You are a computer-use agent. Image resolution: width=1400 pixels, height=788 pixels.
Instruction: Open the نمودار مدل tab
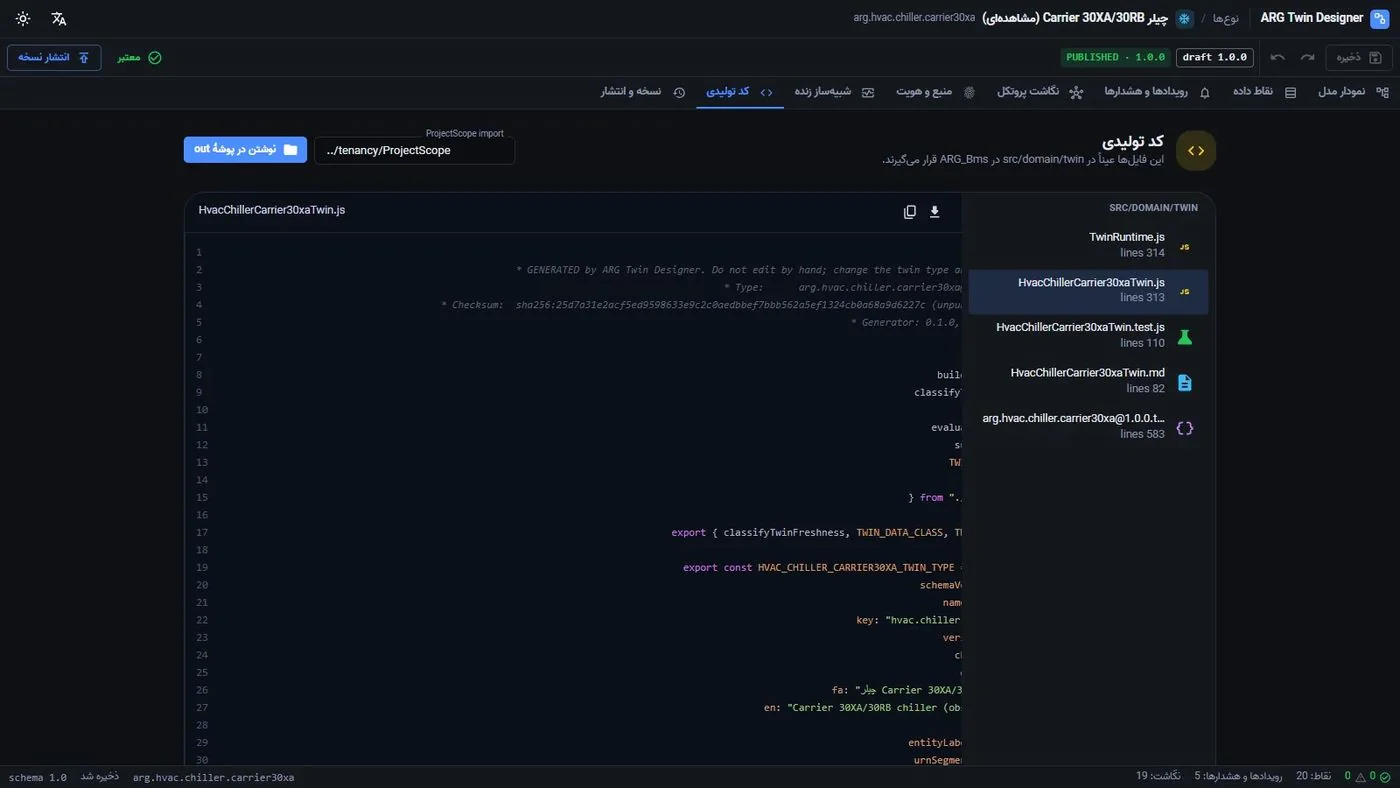pyautogui.click(x=1353, y=92)
